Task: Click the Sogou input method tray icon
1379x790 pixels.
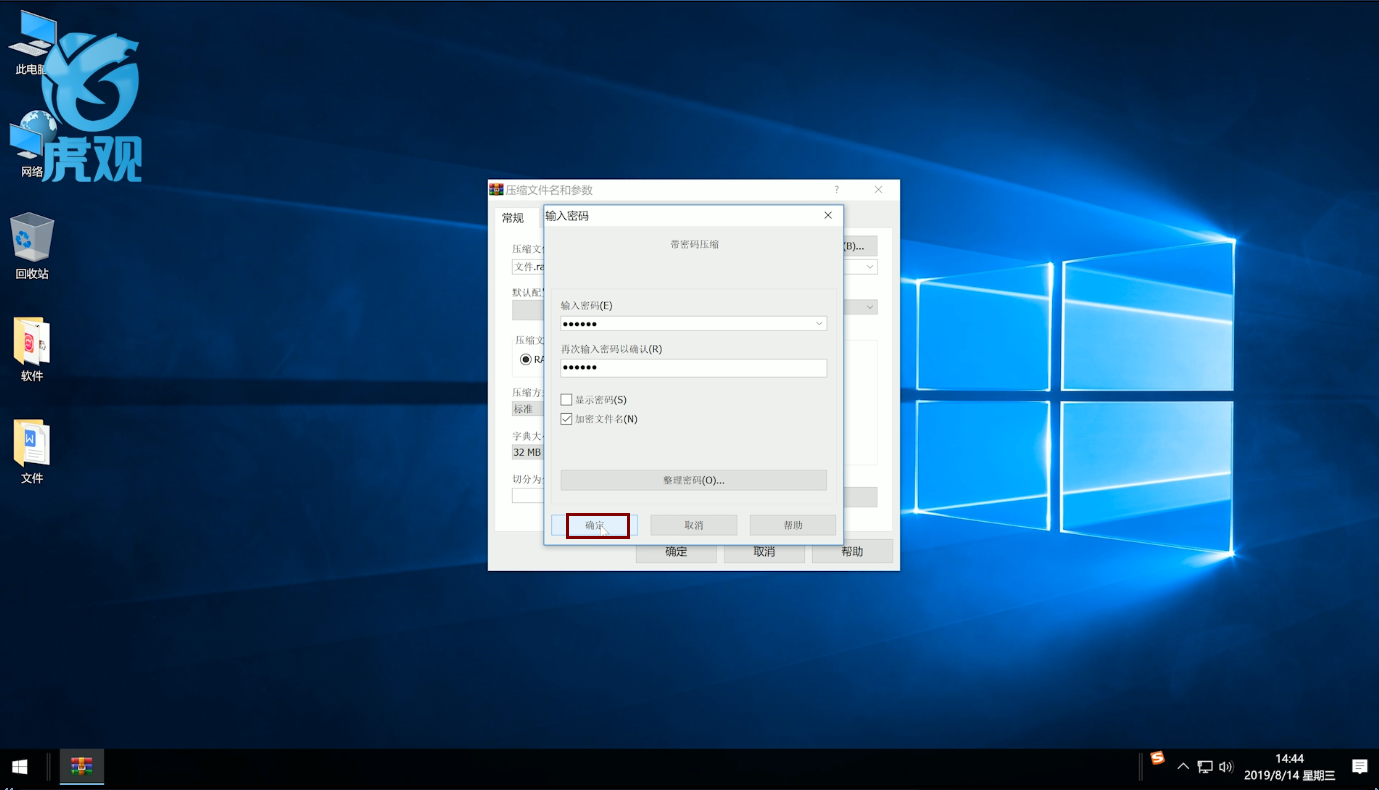Action: point(1158,758)
